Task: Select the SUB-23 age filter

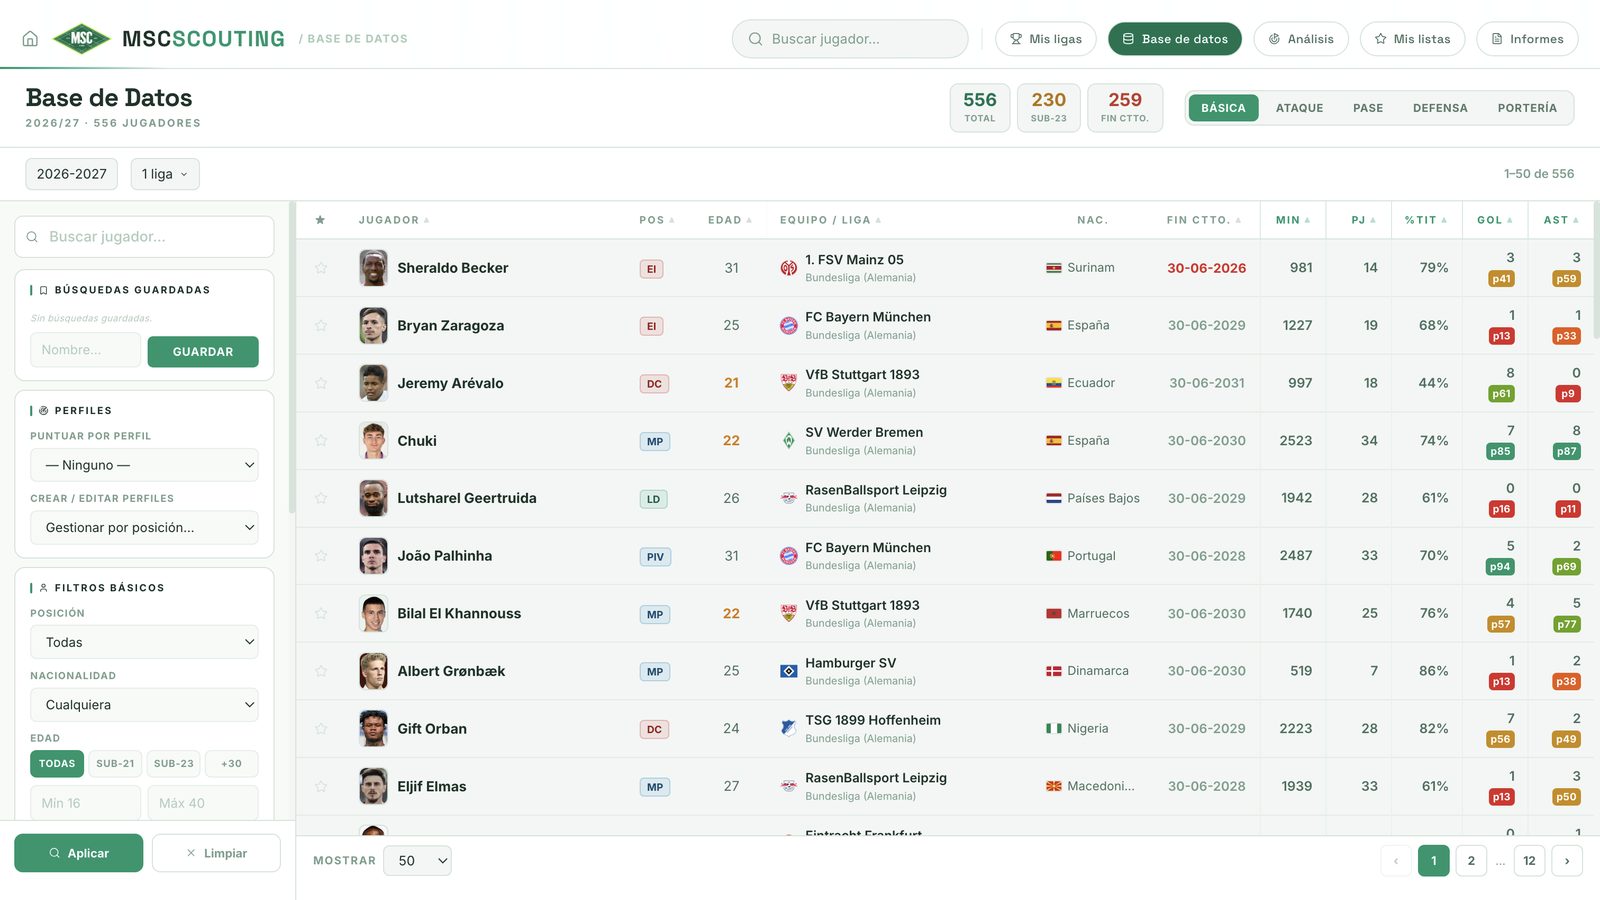Action: point(173,764)
